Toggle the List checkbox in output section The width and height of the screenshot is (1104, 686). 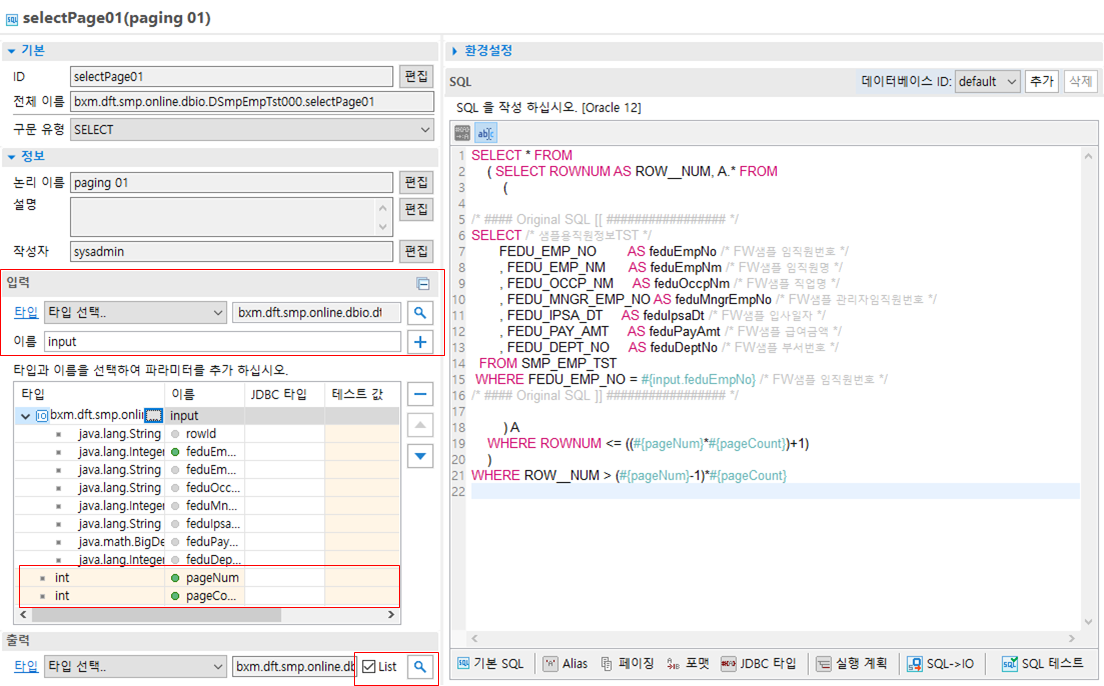click(x=370, y=667)
